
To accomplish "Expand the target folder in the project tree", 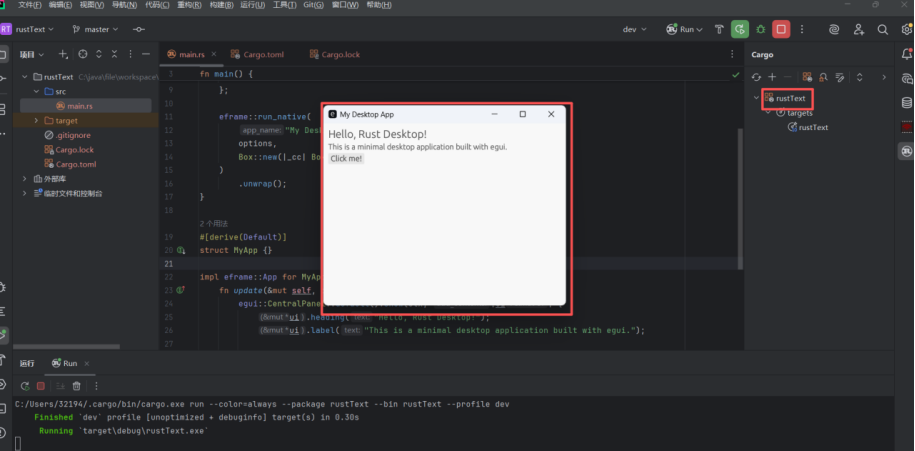I will tap(36, 121).
